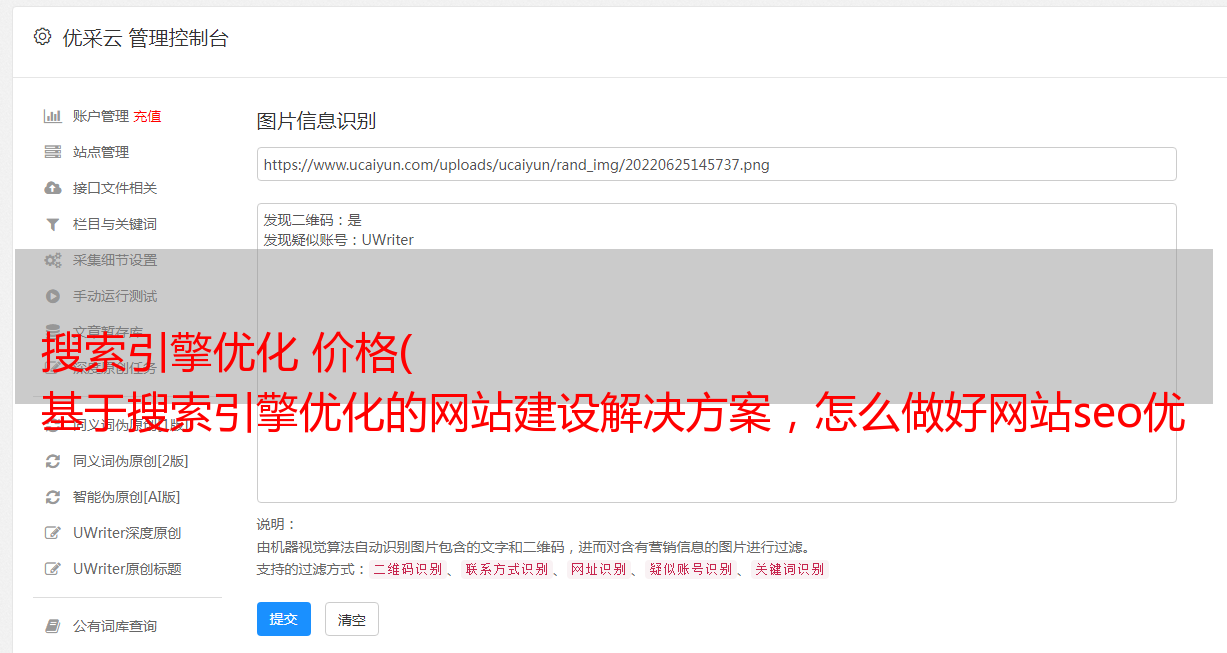Click the 支持的过滤方式： label
Image resolution: width=1227 pixels, height=653 pixels.
tap(311, 569)
